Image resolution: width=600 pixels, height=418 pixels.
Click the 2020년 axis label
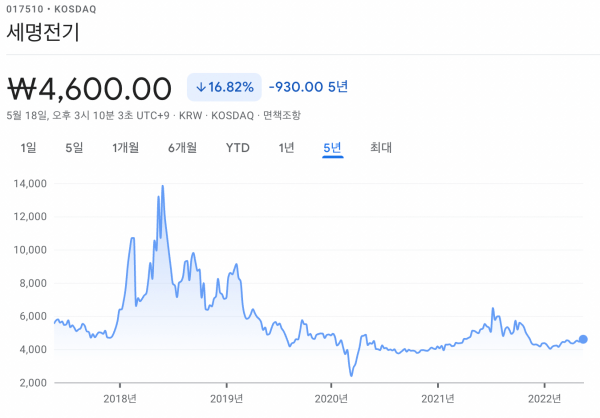(331, 399)
